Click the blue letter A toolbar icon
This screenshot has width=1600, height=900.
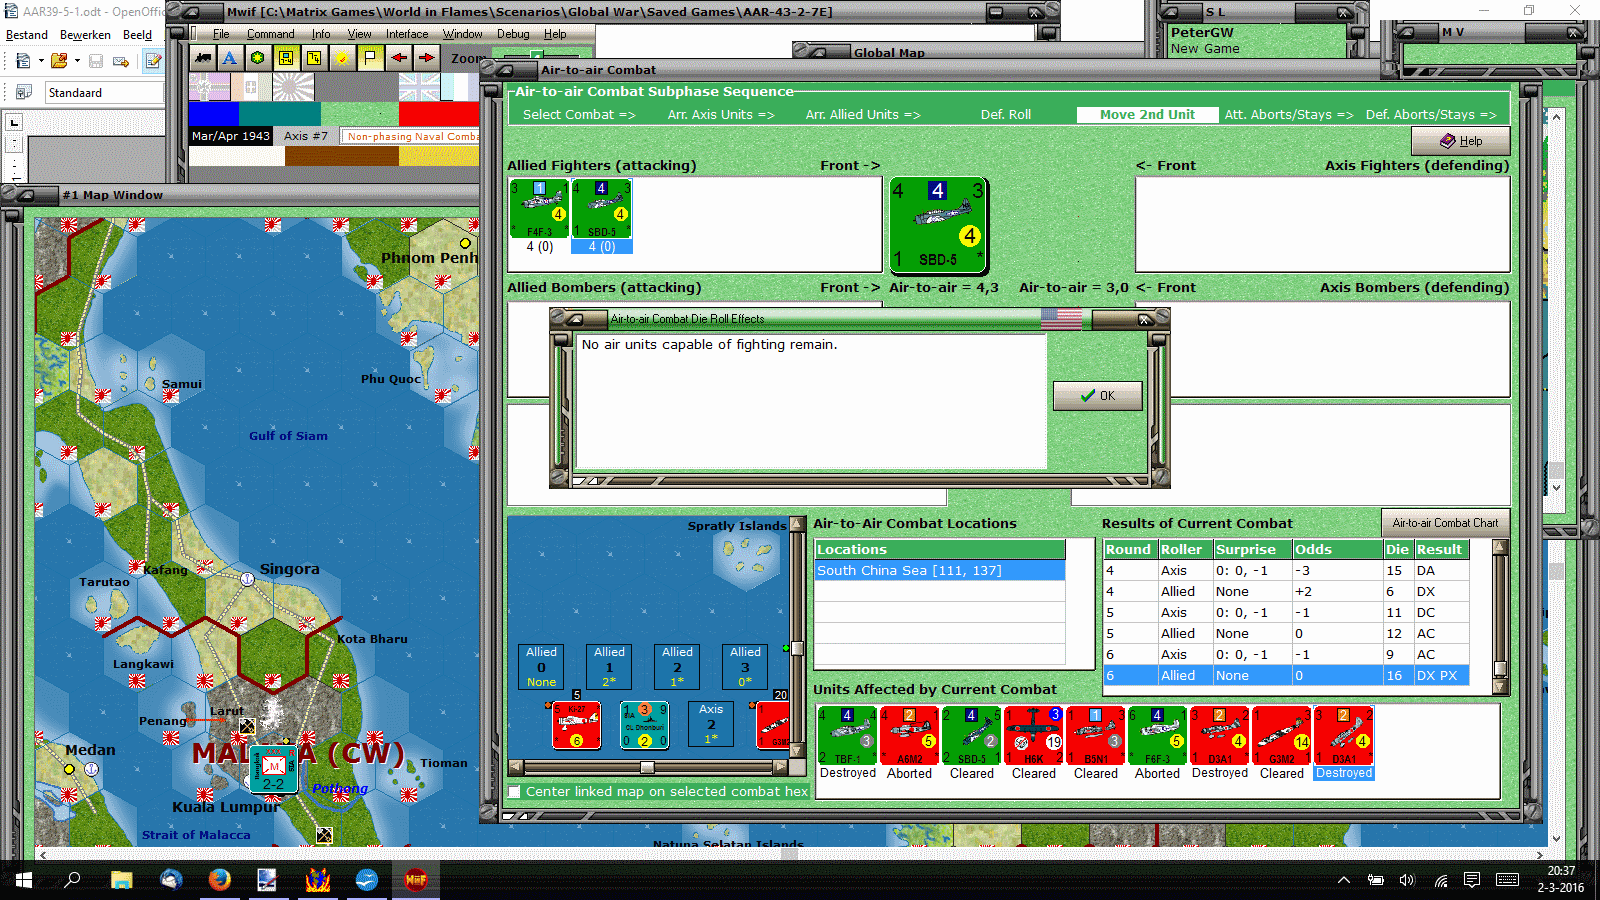point(230,58)
